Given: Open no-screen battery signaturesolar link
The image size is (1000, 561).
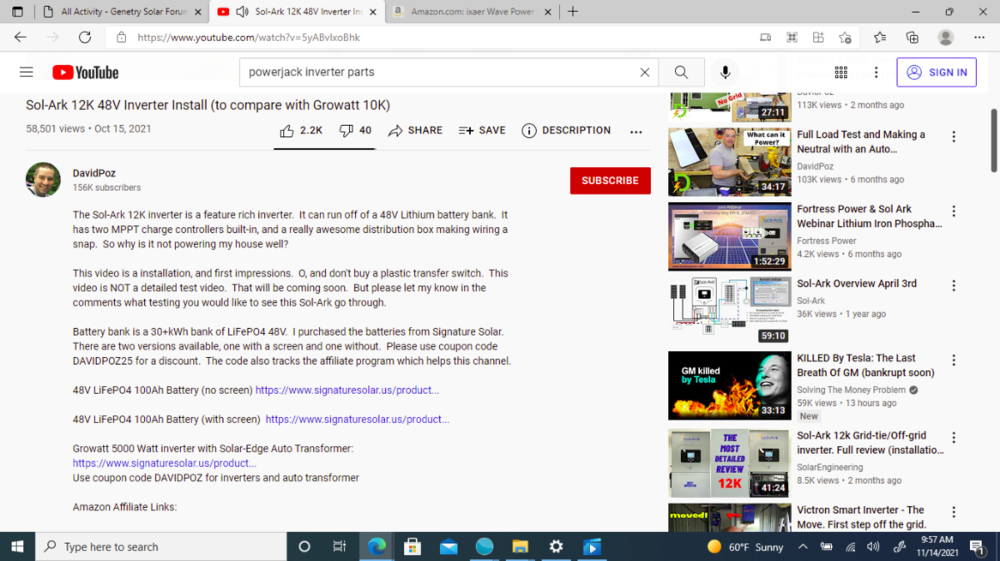Looking at the screenshot, I should point(347,390).
